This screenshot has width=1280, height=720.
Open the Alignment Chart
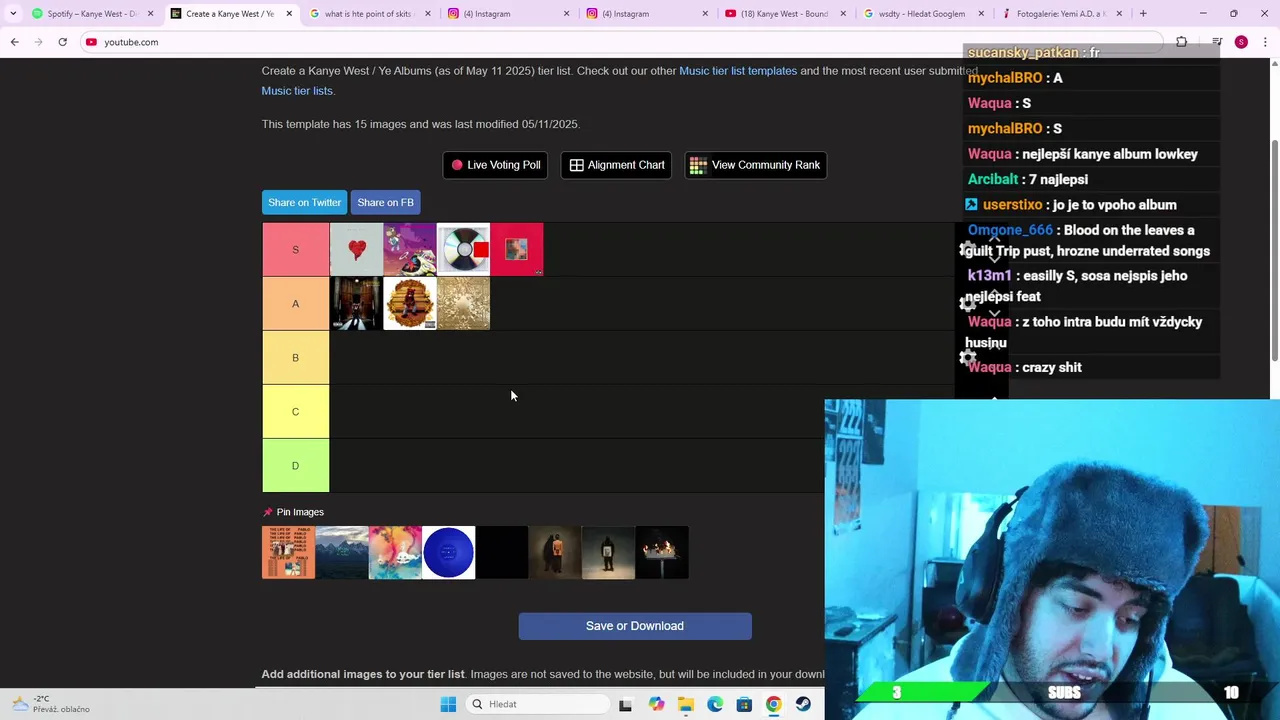click(616, 165)
